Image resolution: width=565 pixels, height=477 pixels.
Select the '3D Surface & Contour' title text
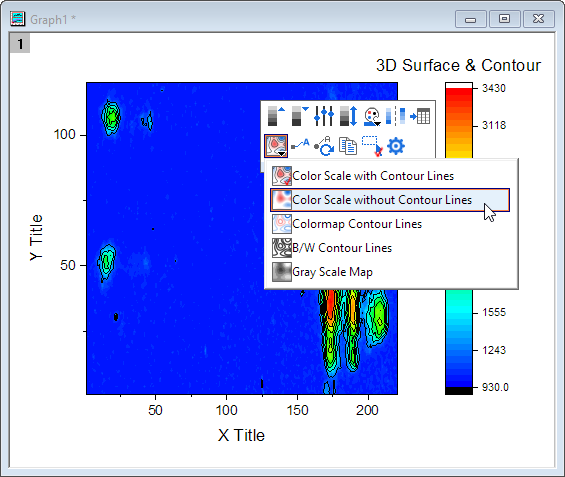click(458, 66)
